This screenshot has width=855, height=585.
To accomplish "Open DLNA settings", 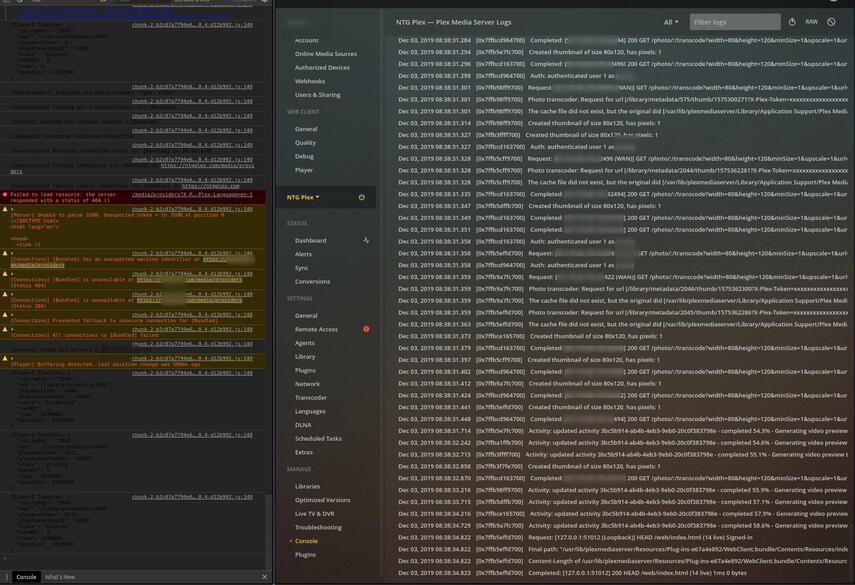I will [303, 425].
